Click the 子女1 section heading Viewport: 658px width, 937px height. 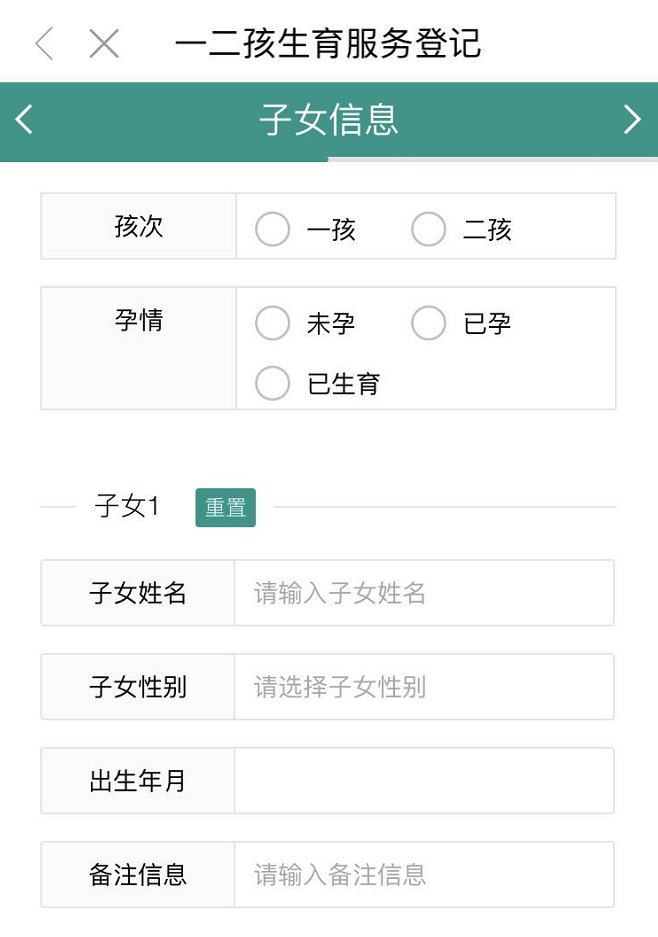click(127, 507)
